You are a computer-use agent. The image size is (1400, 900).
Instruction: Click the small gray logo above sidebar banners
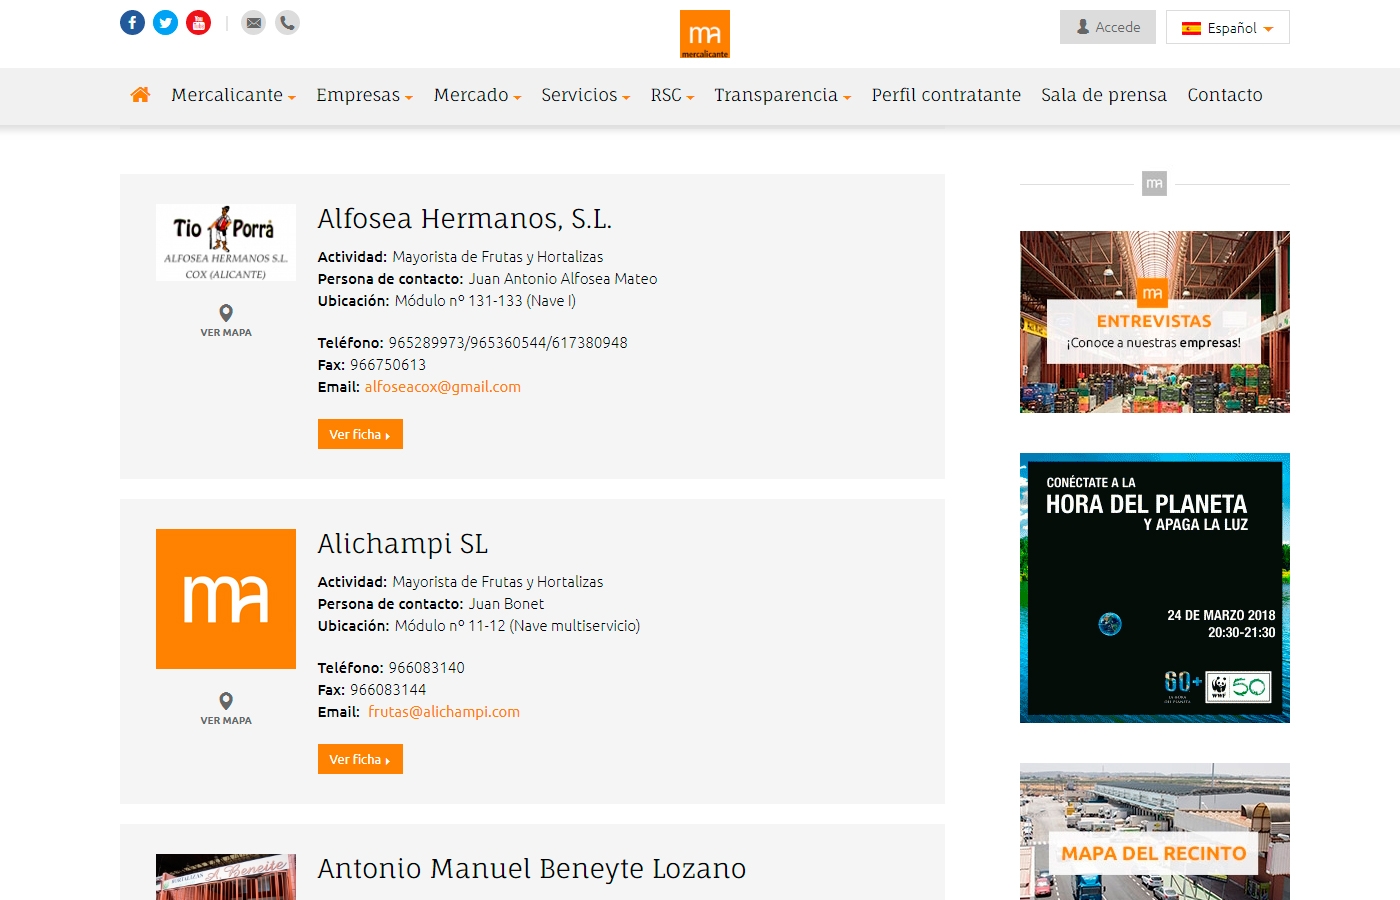[x=1155, y=184]
